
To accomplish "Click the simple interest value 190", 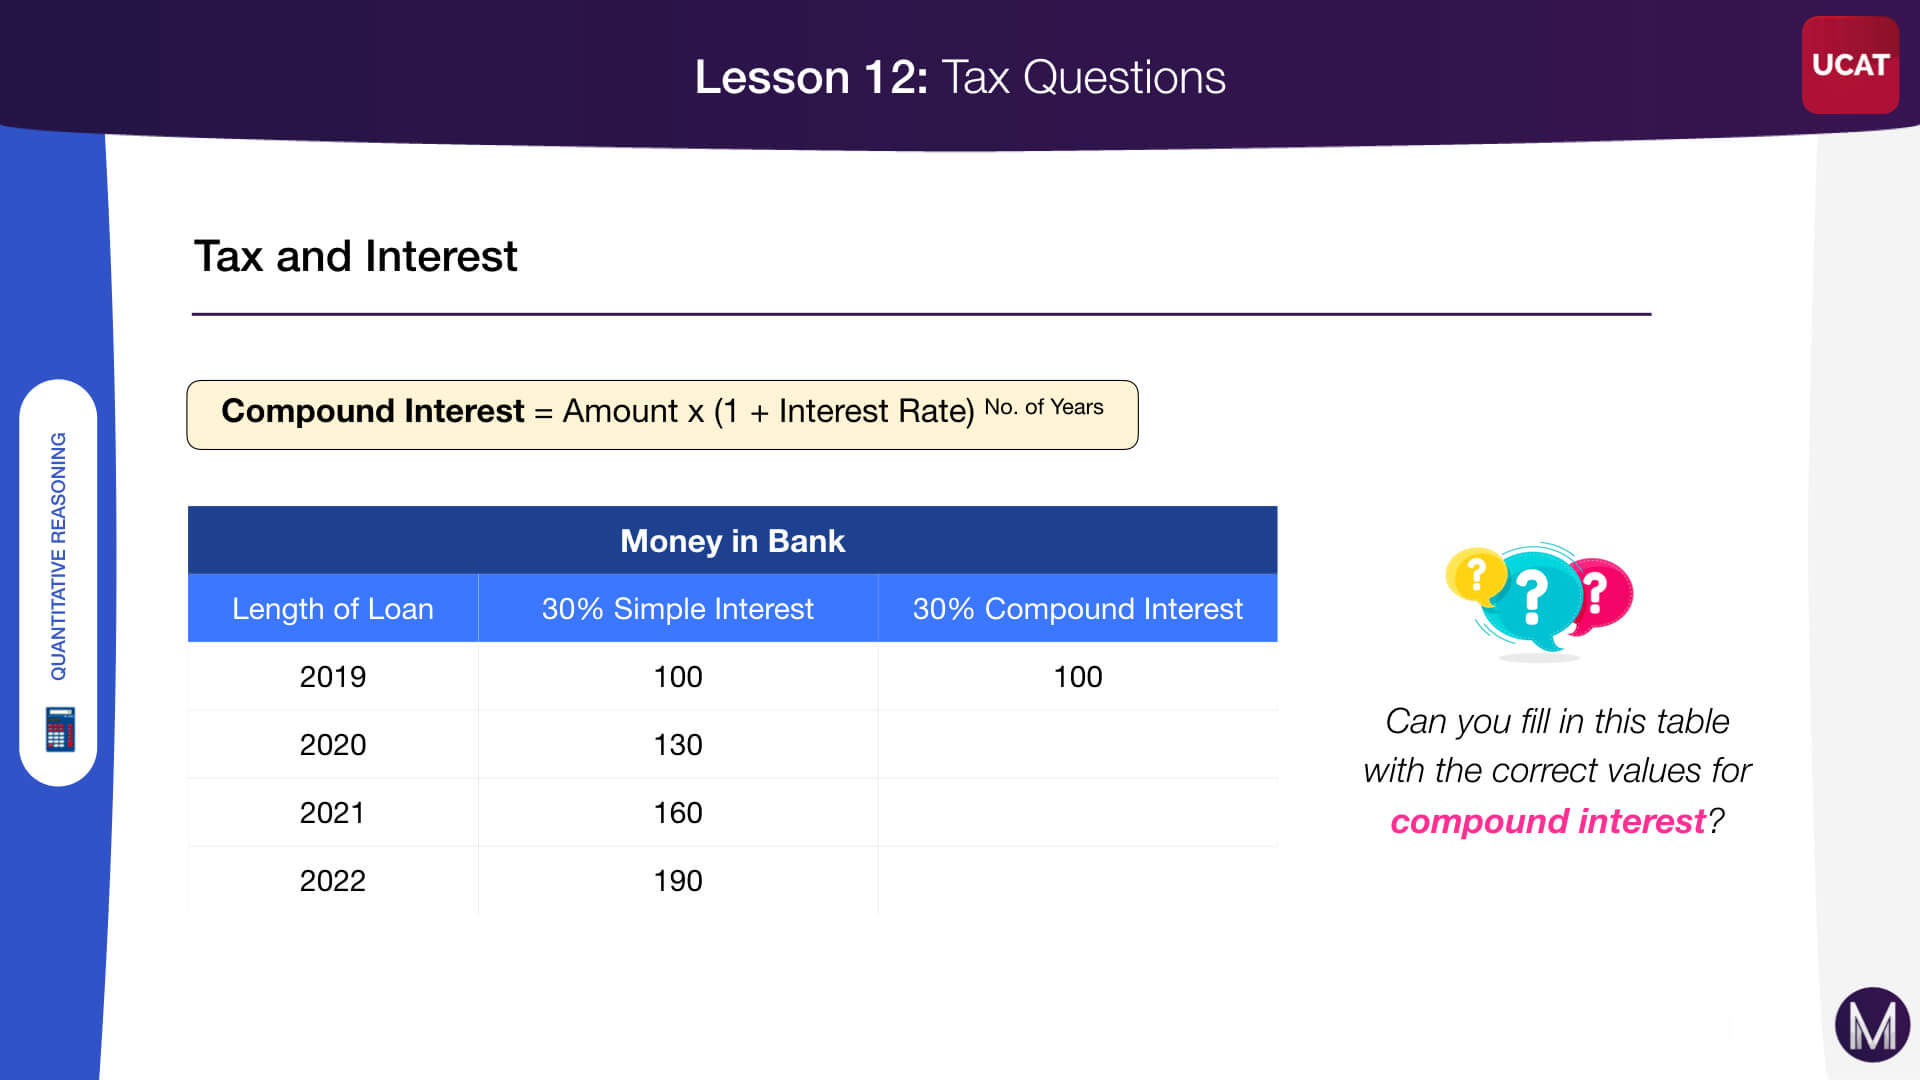I will tap(678, 880).
